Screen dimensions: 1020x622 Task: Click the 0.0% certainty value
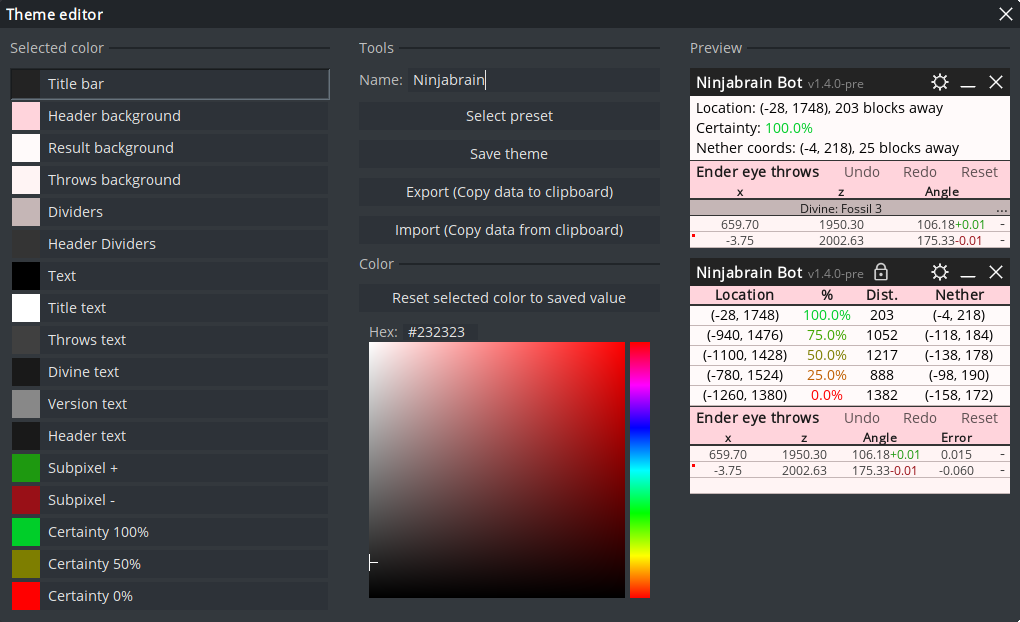[x=827, y=396]
